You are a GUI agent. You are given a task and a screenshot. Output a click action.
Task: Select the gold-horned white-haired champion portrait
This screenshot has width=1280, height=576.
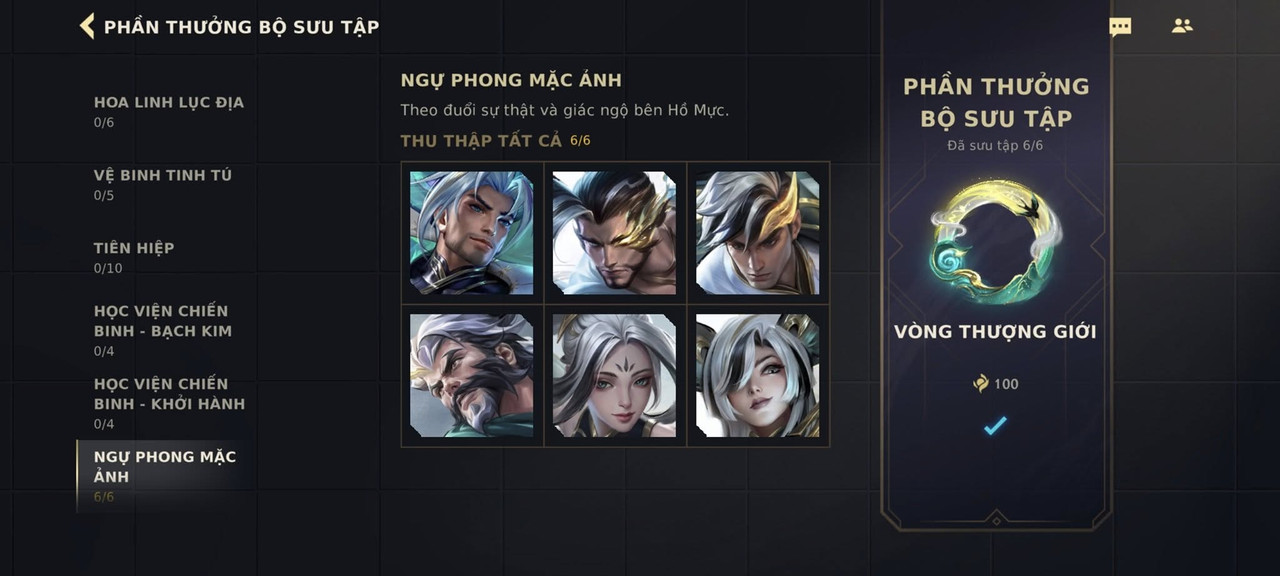pos(758,233)
